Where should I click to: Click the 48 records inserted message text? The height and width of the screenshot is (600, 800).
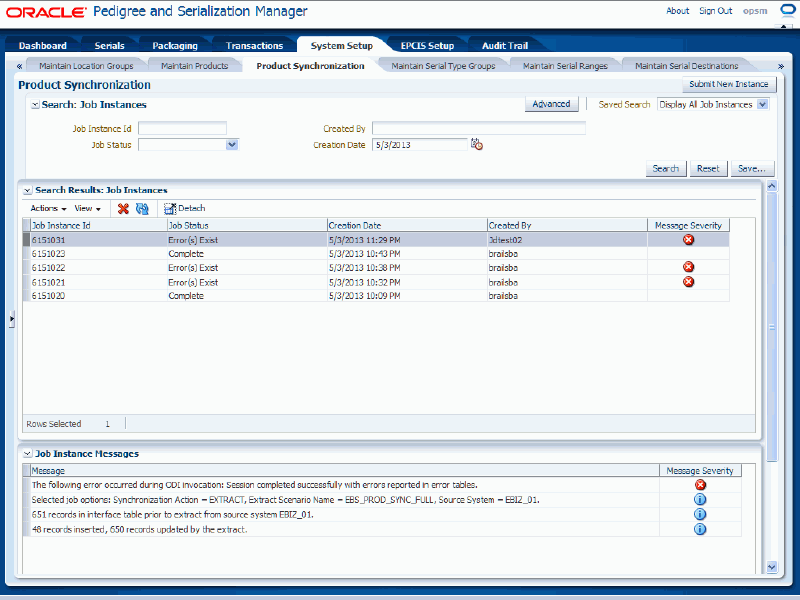click(139, 530)
